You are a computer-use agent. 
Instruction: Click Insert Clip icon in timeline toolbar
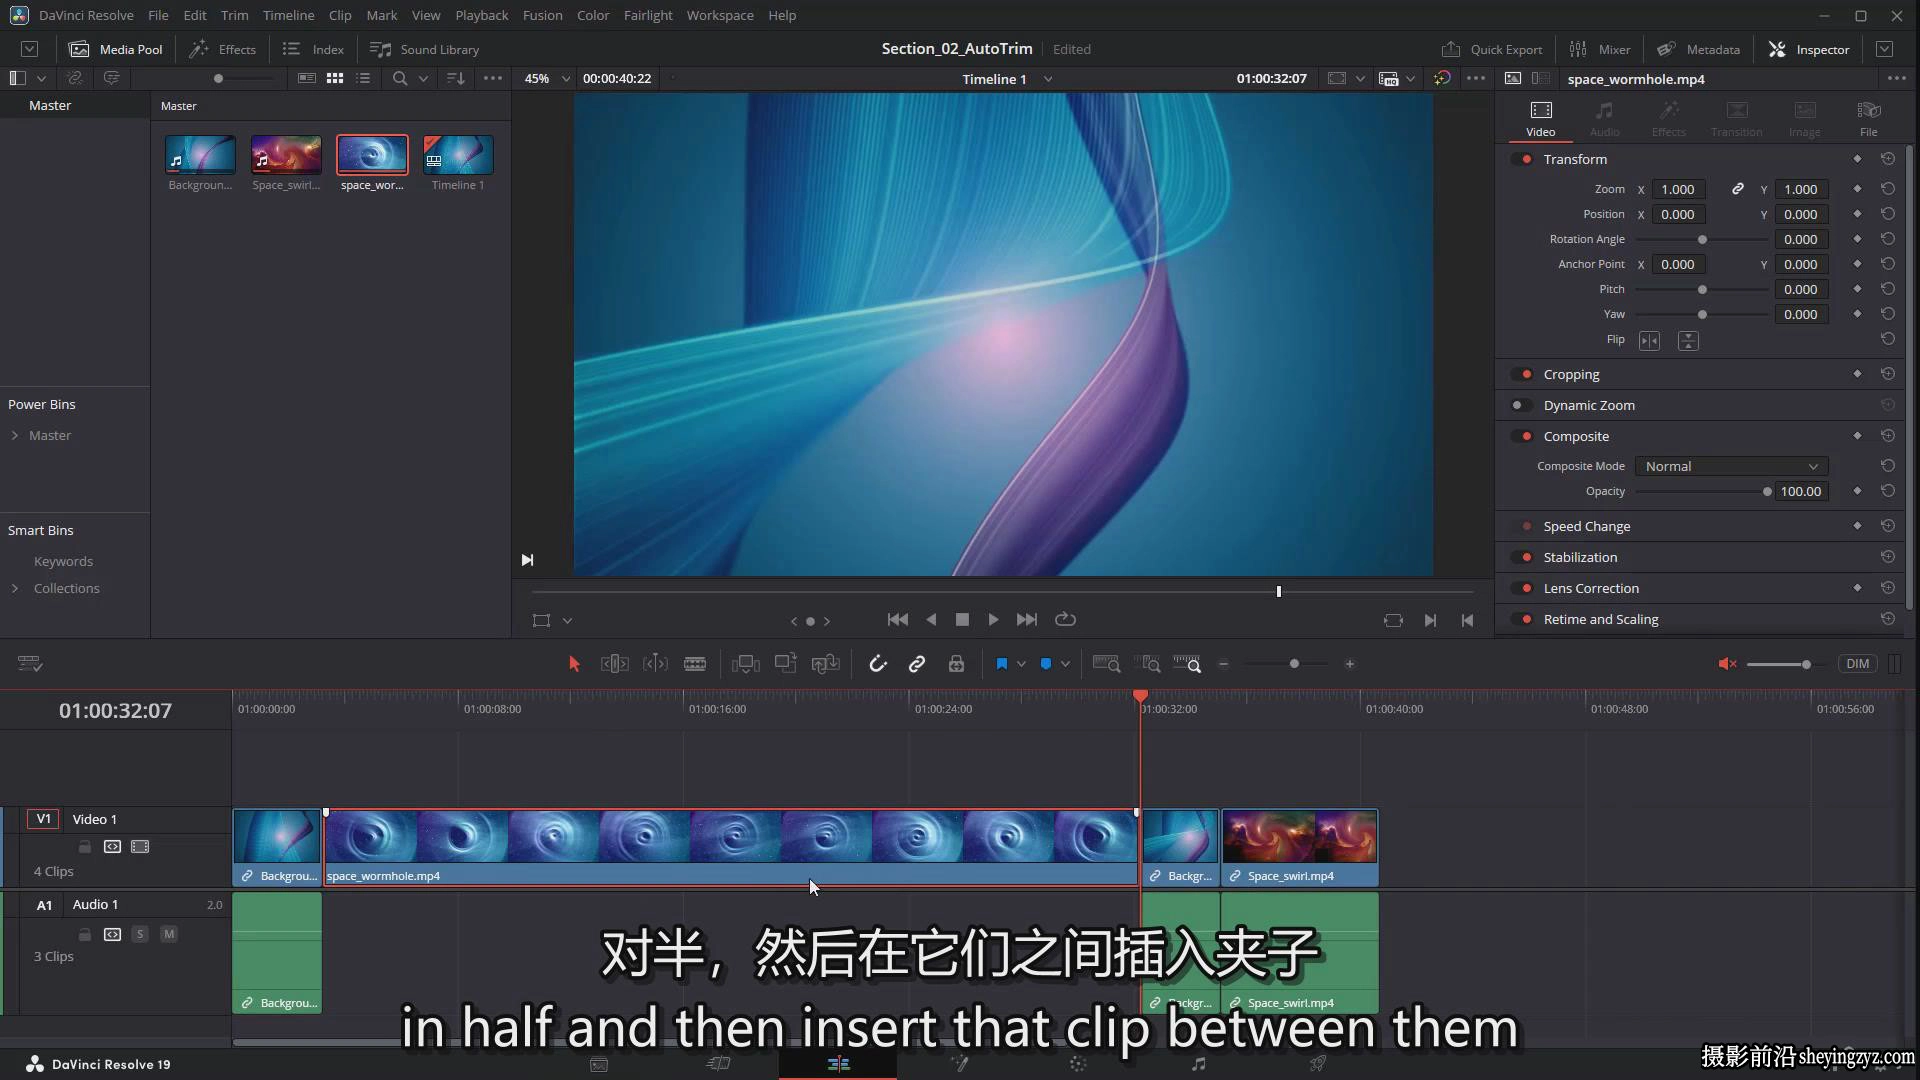click(x=745, y=664)
